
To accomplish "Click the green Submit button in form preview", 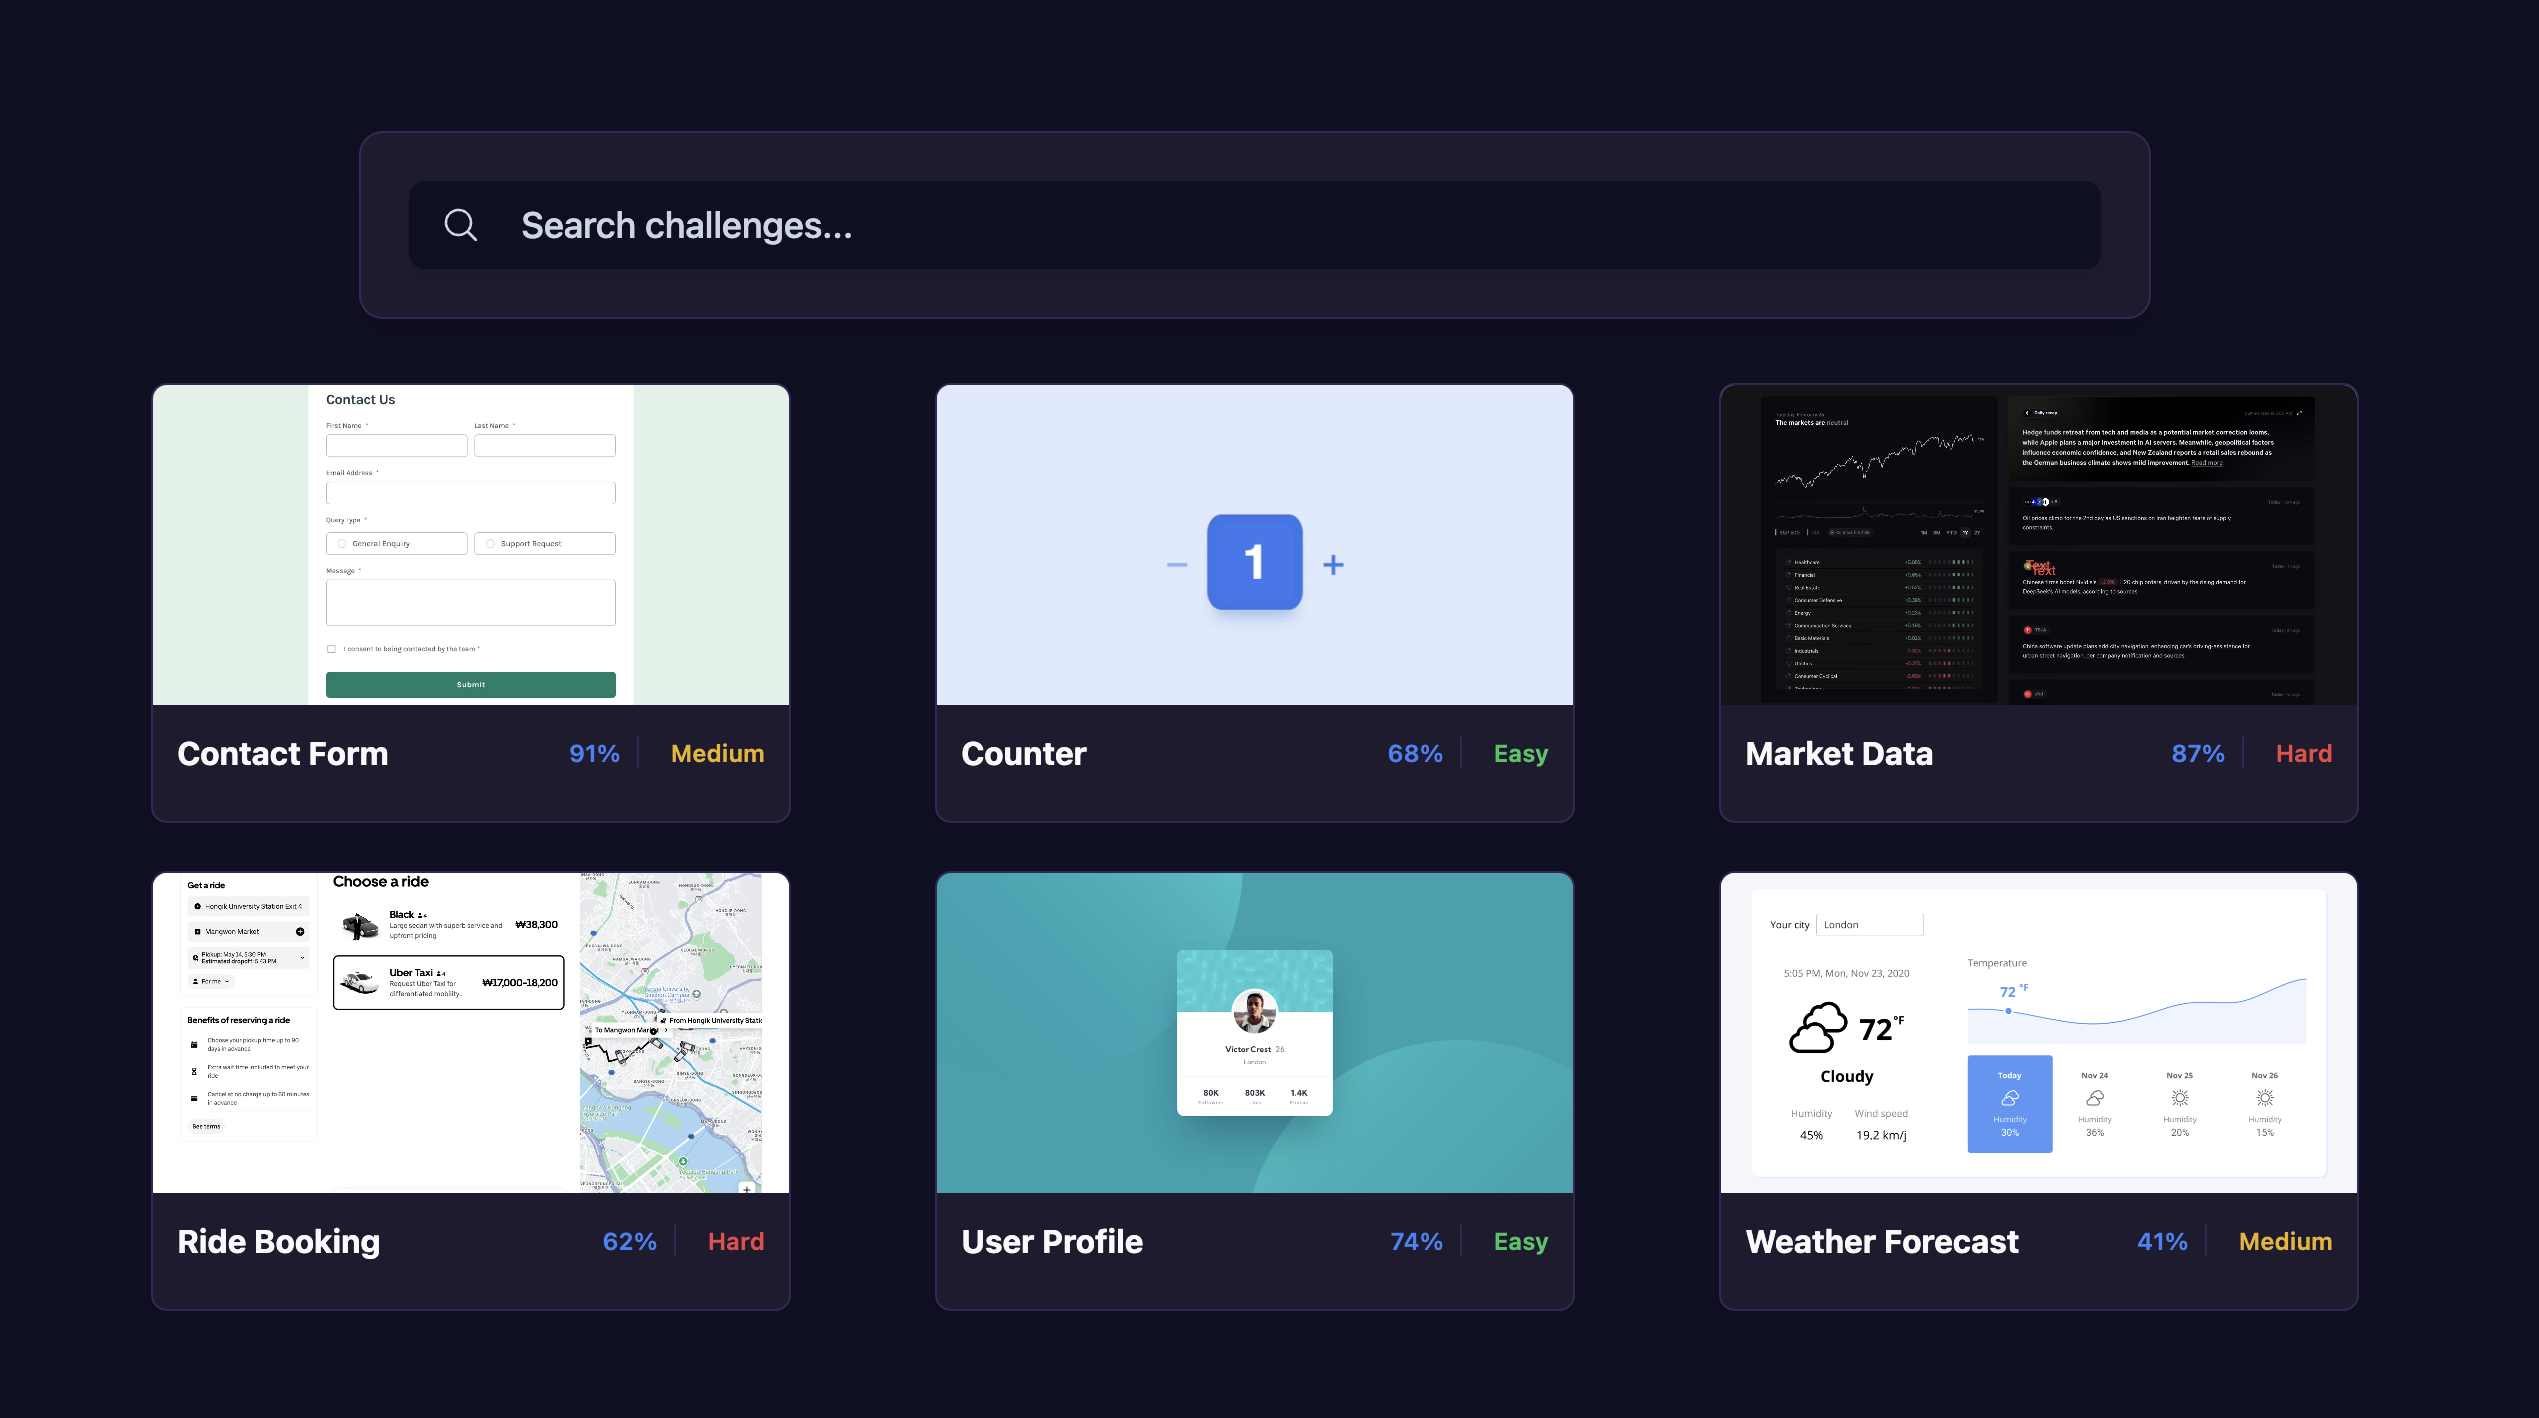I will [470, 685].
